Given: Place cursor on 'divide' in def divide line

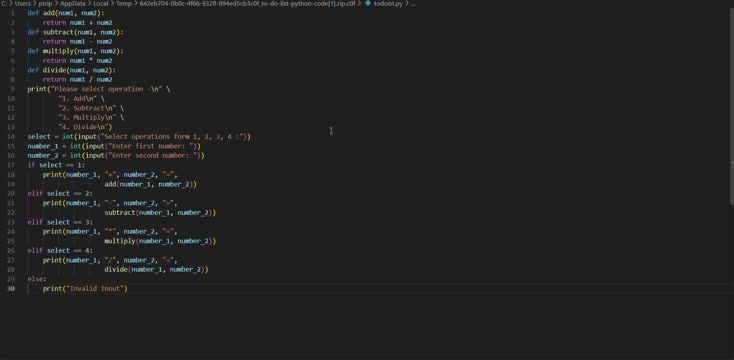Looking at the screenshot, I should pos(55,70).
